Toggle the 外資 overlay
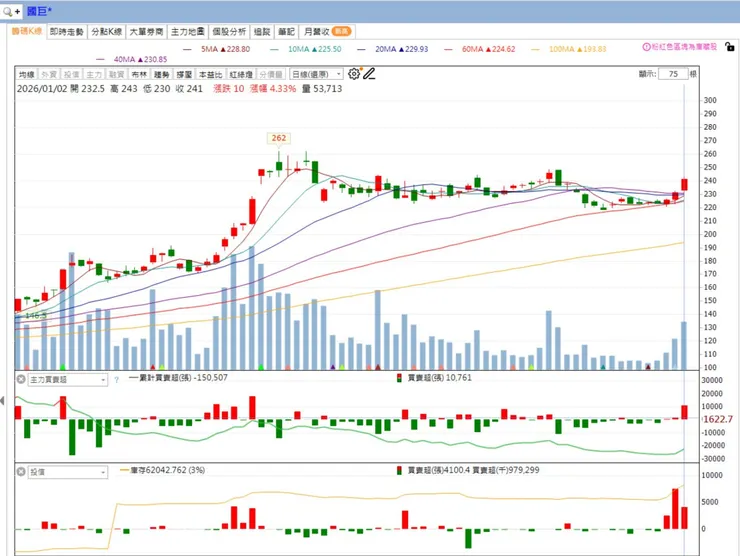This screenshot has height=556, width=740. pos(49,75)
